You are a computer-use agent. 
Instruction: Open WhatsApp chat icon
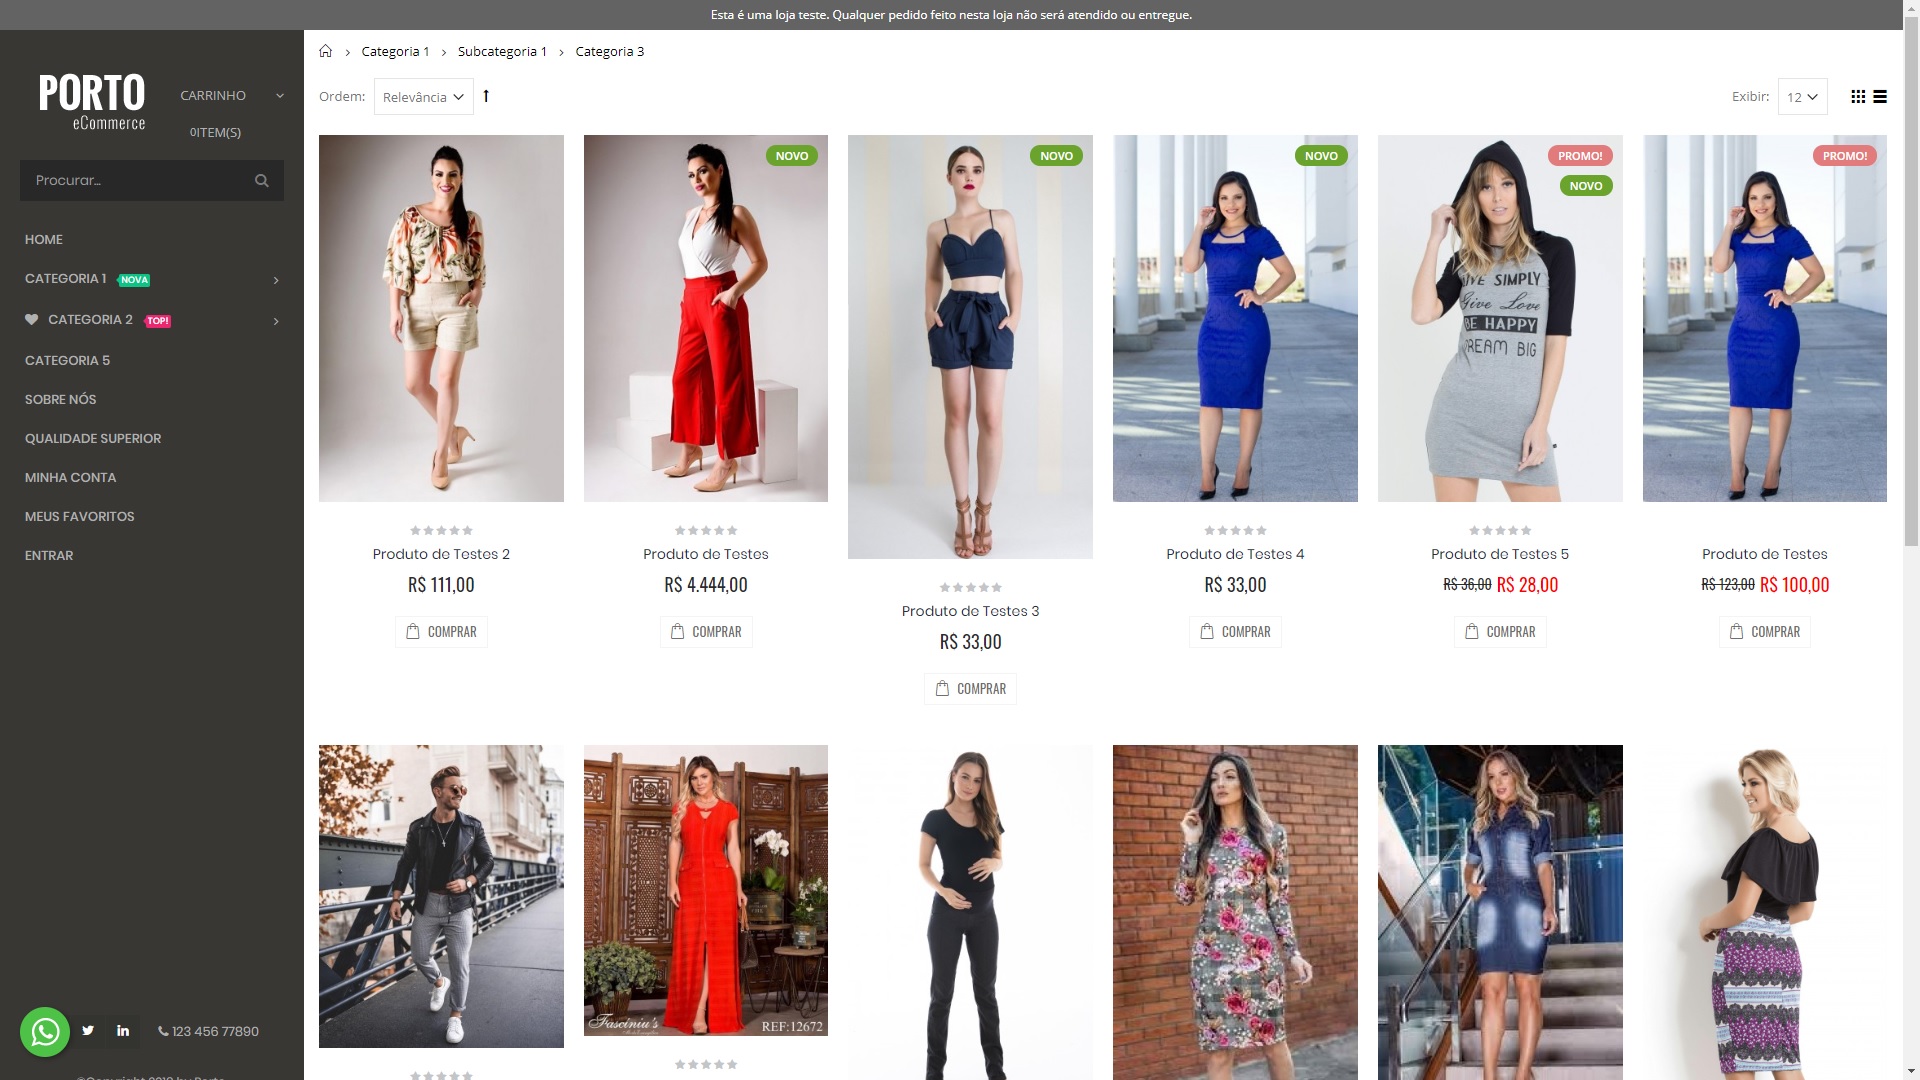(45, 1031)
